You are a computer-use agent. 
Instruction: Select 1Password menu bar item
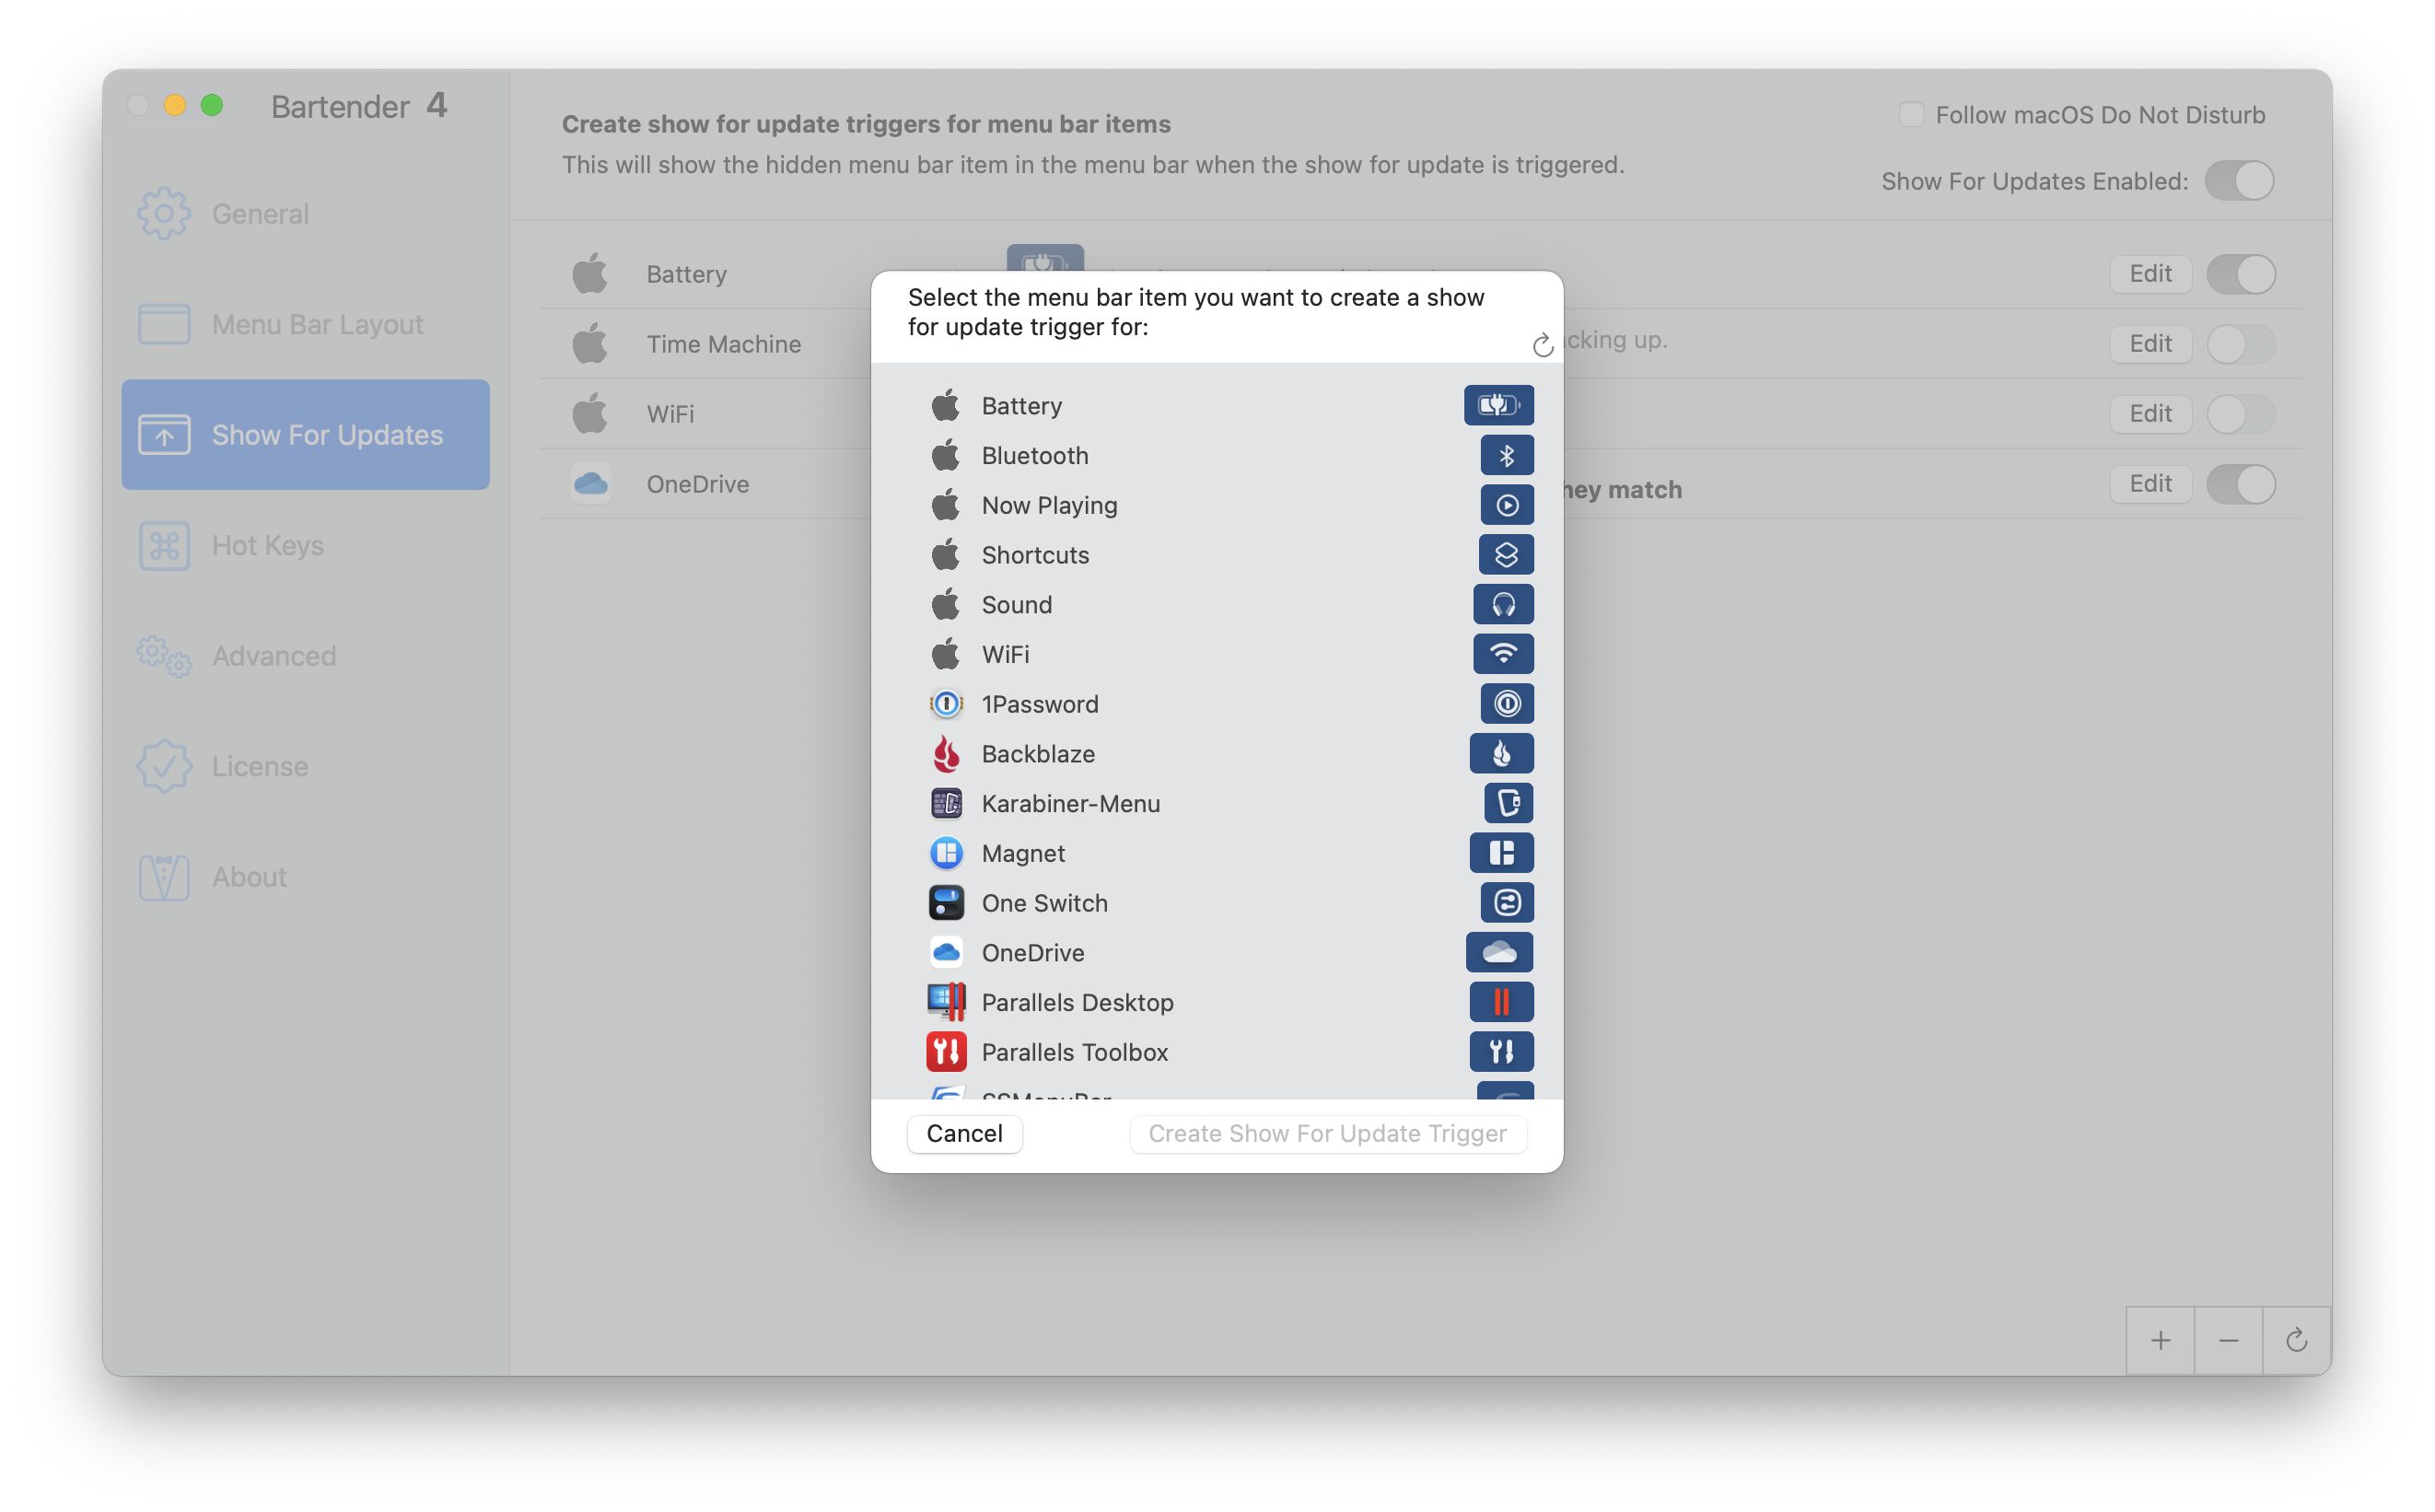pos(1217,704)
